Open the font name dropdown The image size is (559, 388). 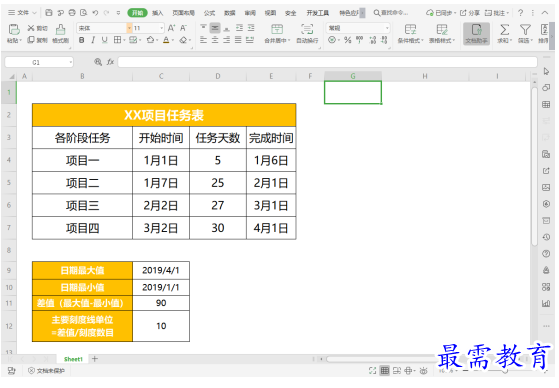(x=129, y=28)
